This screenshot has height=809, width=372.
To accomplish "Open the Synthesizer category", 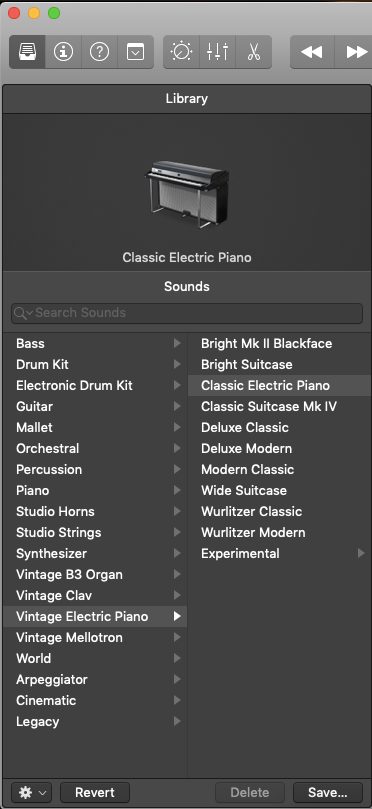I will click(x=95, y=554).
